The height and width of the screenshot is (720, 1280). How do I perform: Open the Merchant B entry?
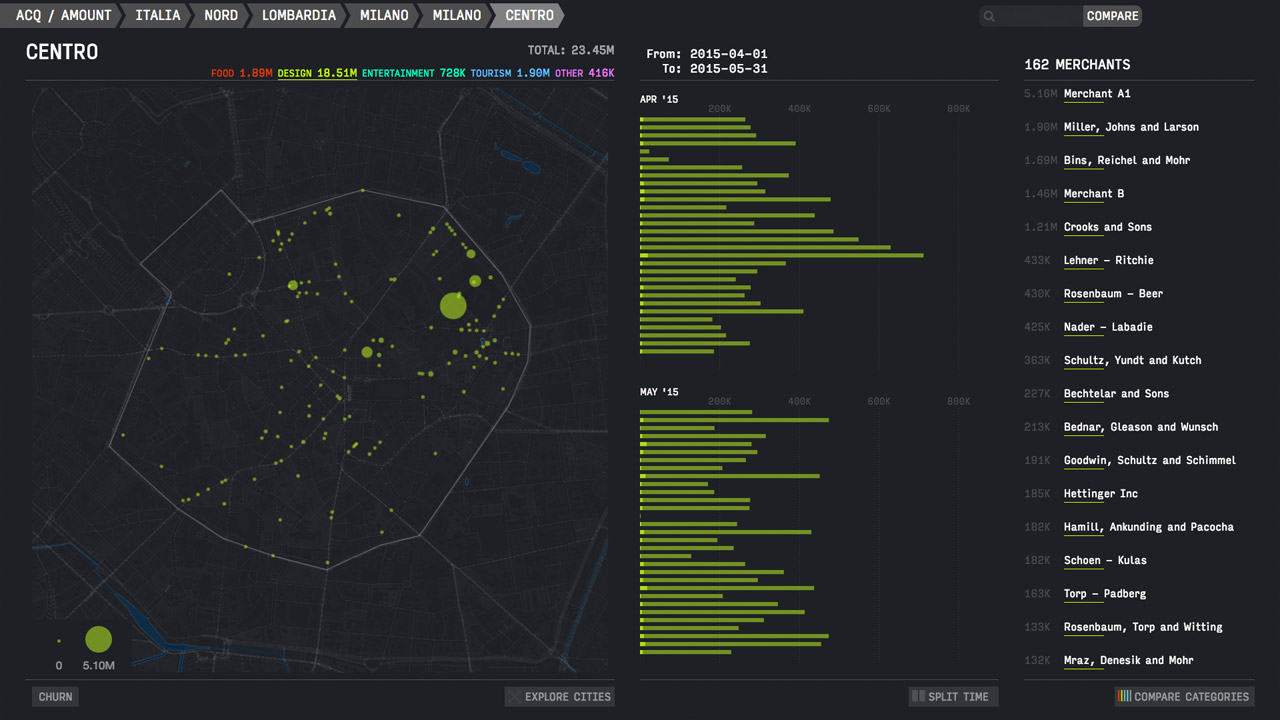pyautogui.click(x=1094, y=194)
